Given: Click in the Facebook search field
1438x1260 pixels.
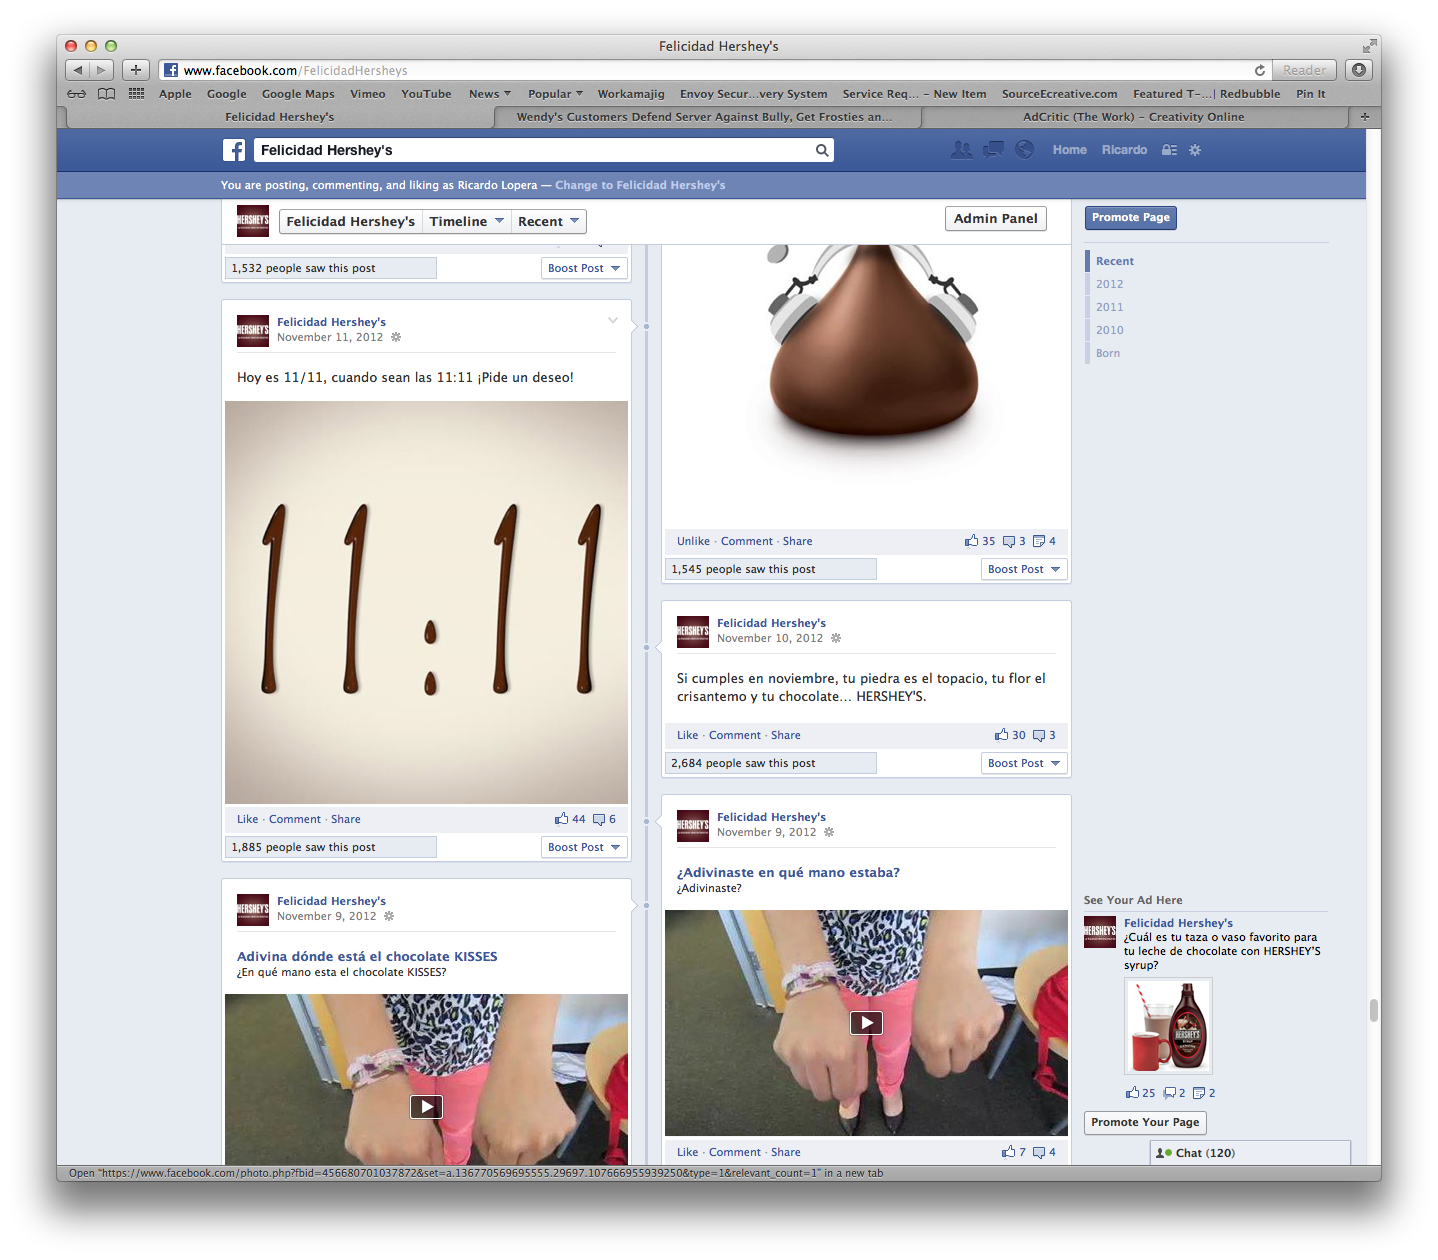Looking at the screenshot, I should (534, 150).
